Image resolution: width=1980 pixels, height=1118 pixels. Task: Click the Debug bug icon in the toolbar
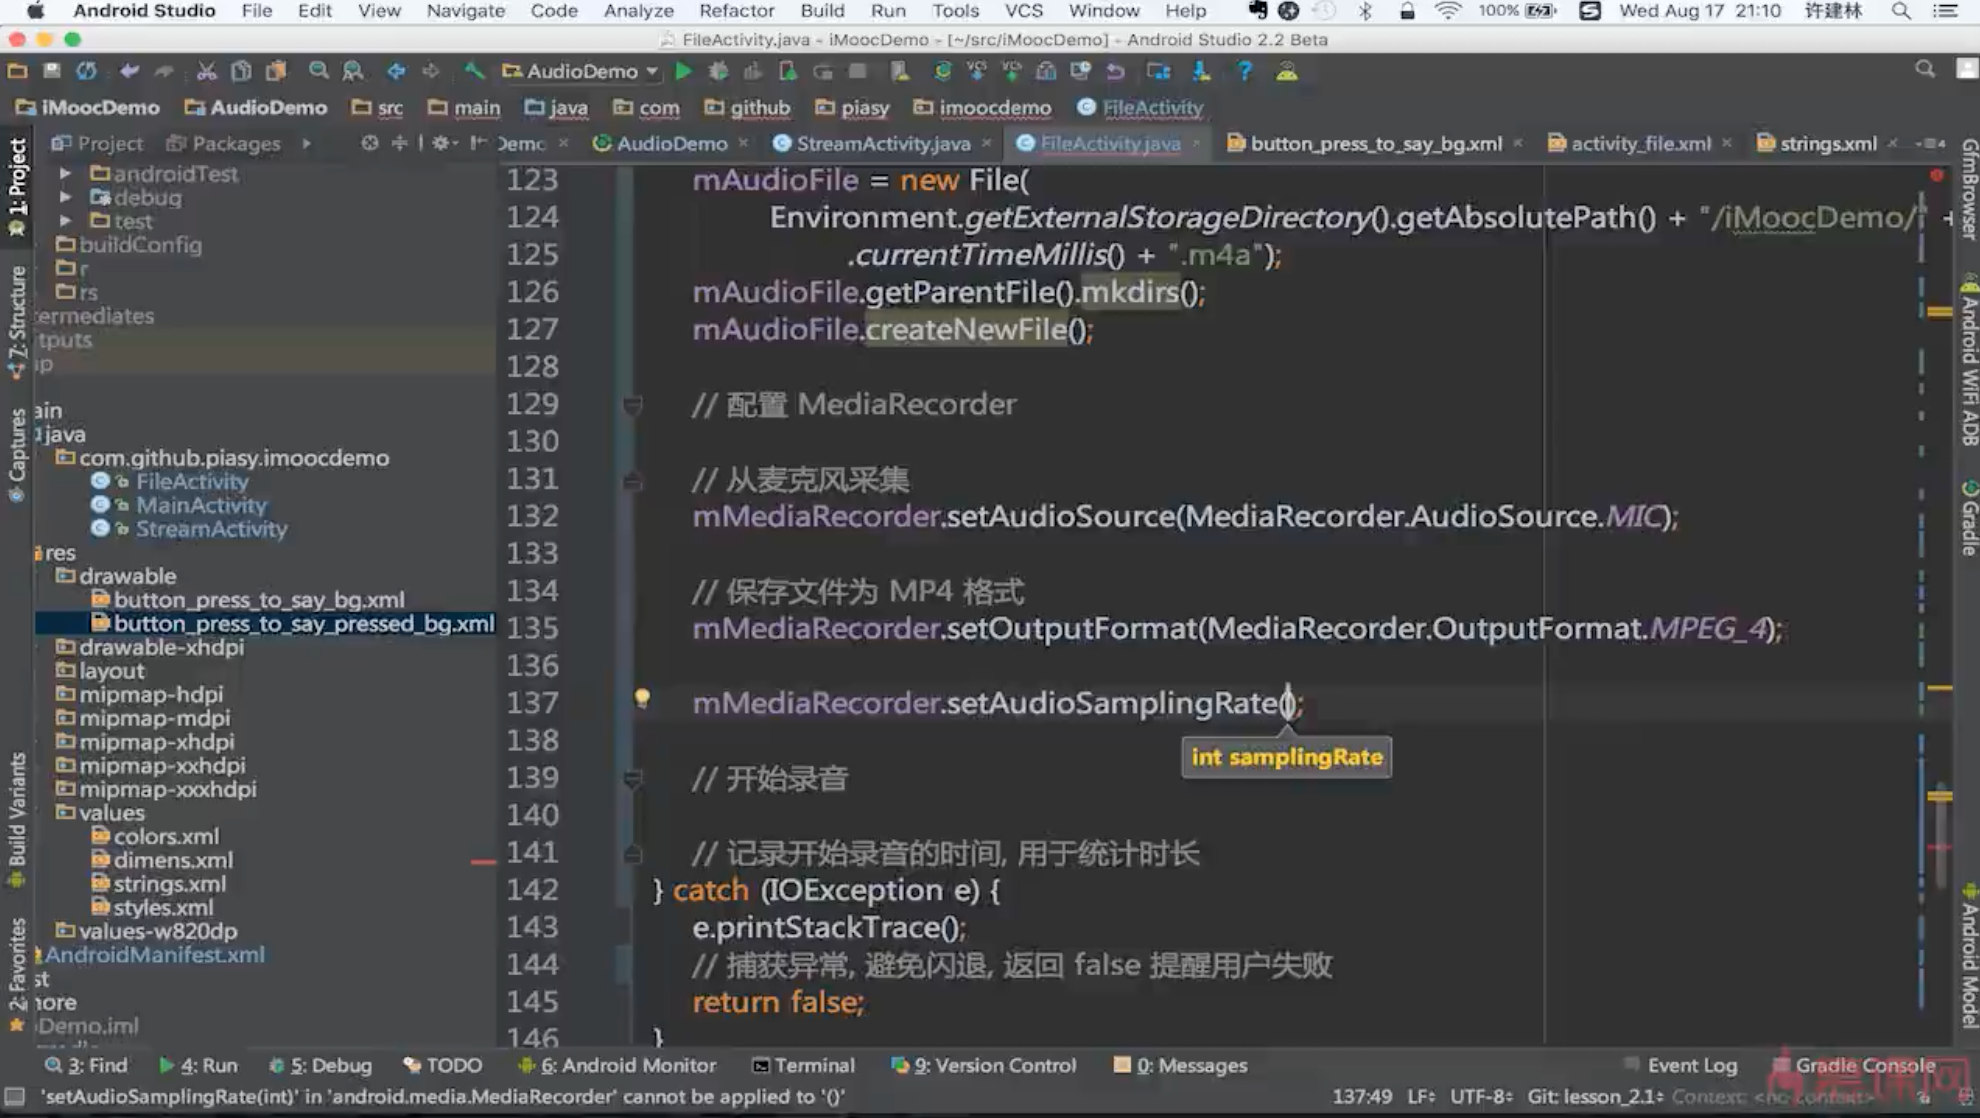pos(718,71)
